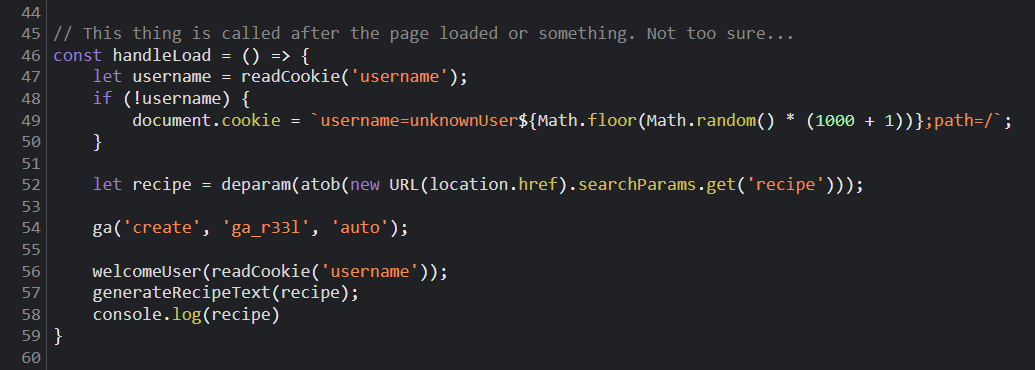Click the 'random' method call
Viewport: 1035px width, 370px height.
pos(725,121)
